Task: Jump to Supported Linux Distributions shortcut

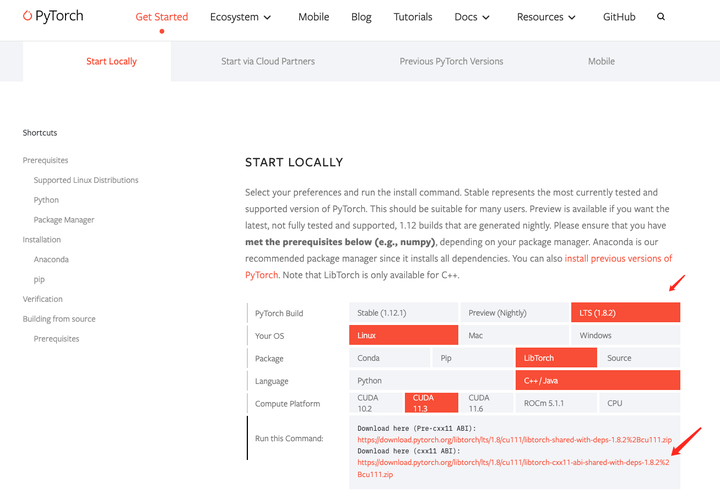Action: [x=86, y=180]
